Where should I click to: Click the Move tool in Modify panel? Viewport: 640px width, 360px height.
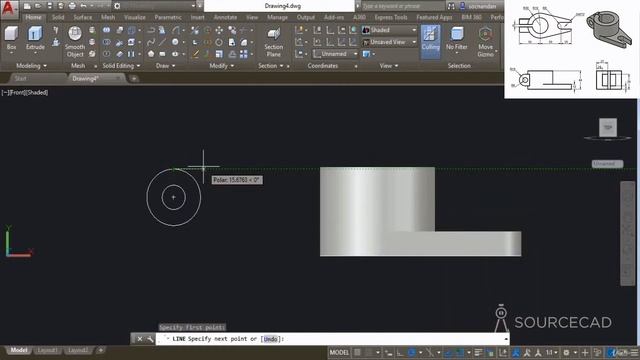coord(219,30)
